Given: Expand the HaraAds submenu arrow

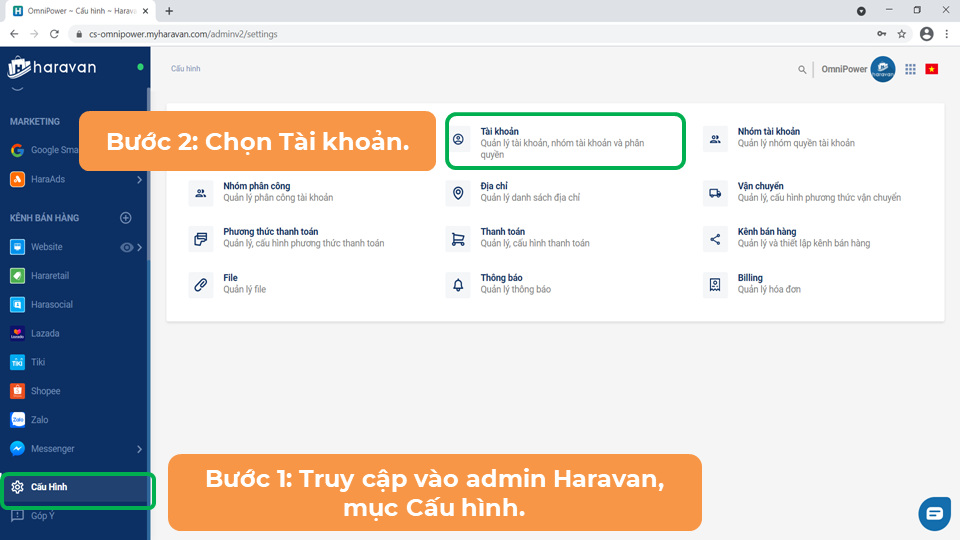Looking at the screenshot, I should click(140, 179).
